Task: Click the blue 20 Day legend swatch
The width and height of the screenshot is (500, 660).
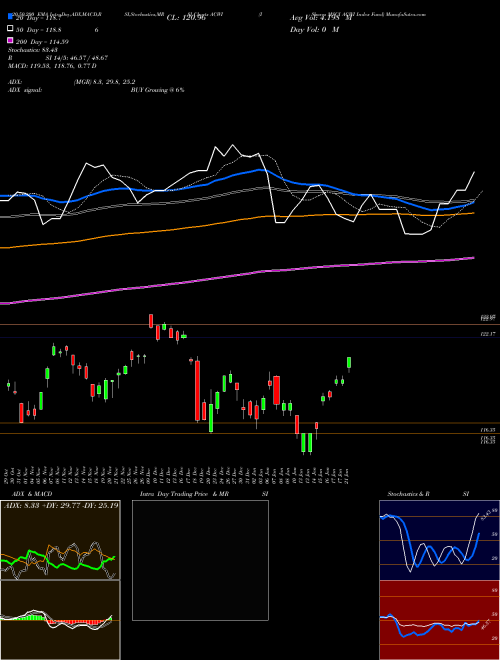Action: (x=10, y=16)
